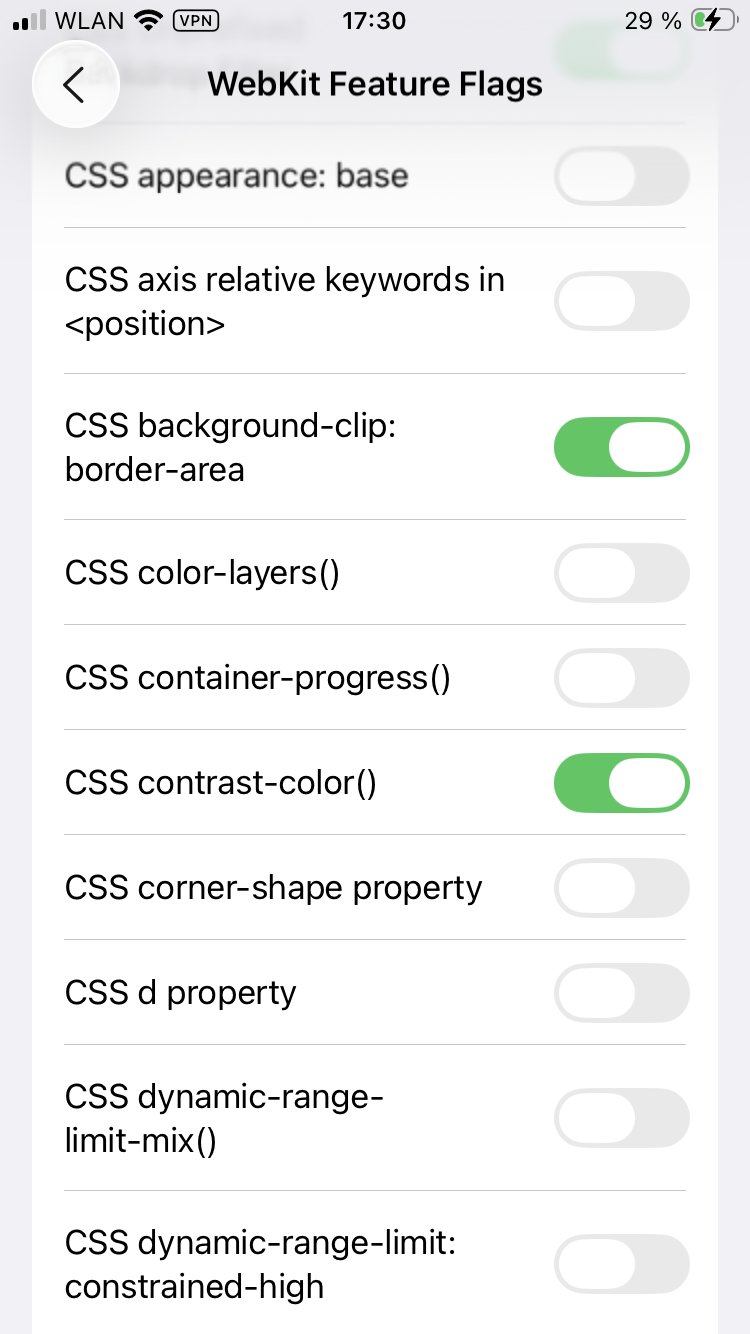Screen dimensions: 750x1334
Task: Tap the 17:30 clock in status bar
Action: (374, 21)
